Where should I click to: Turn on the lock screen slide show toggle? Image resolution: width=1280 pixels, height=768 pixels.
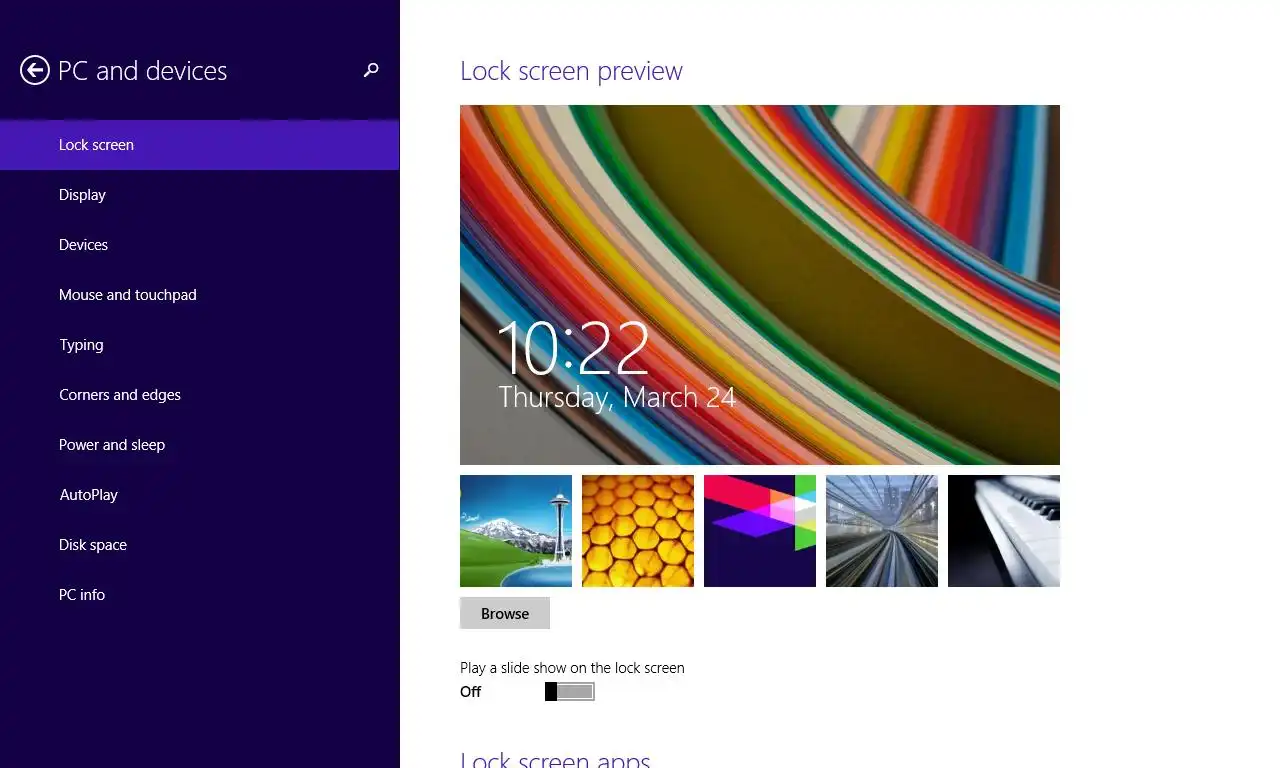pos(570,691)
